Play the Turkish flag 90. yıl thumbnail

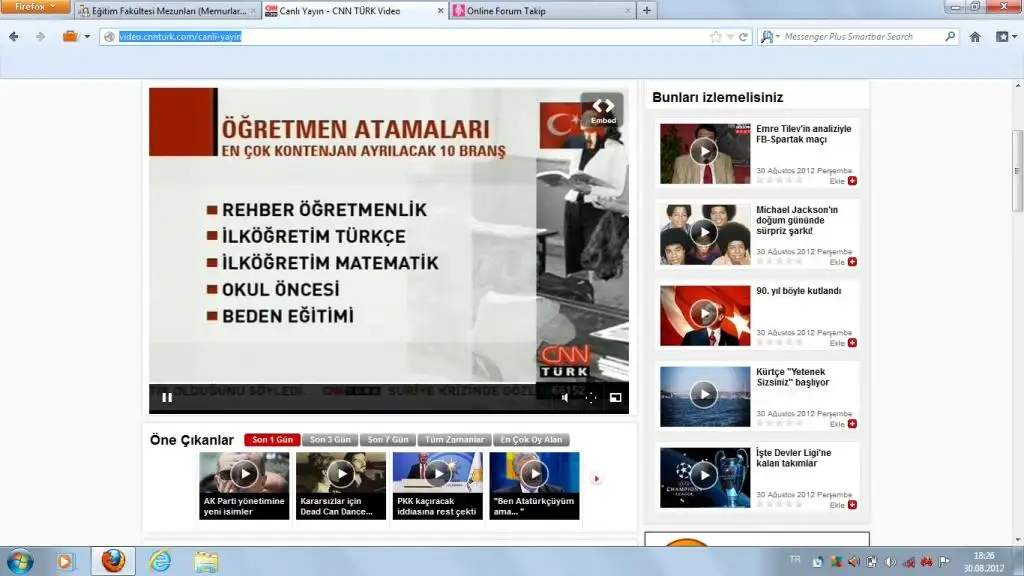[x=705, y=315]
